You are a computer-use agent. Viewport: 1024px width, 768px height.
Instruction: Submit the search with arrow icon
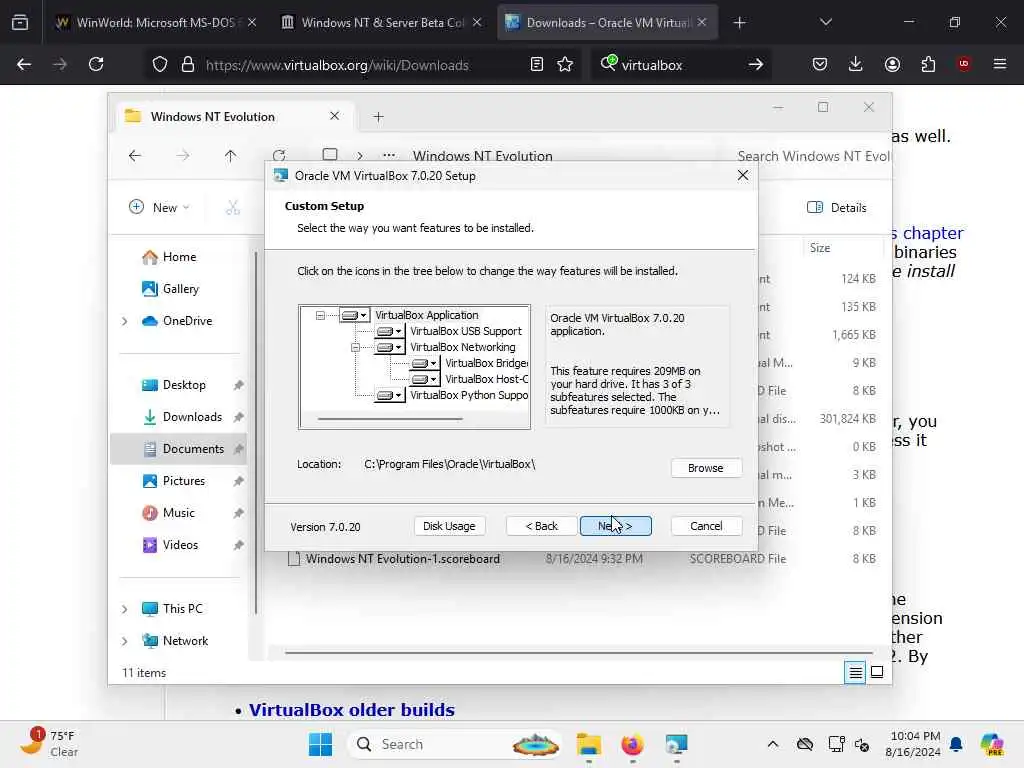[x=756, y=65]
